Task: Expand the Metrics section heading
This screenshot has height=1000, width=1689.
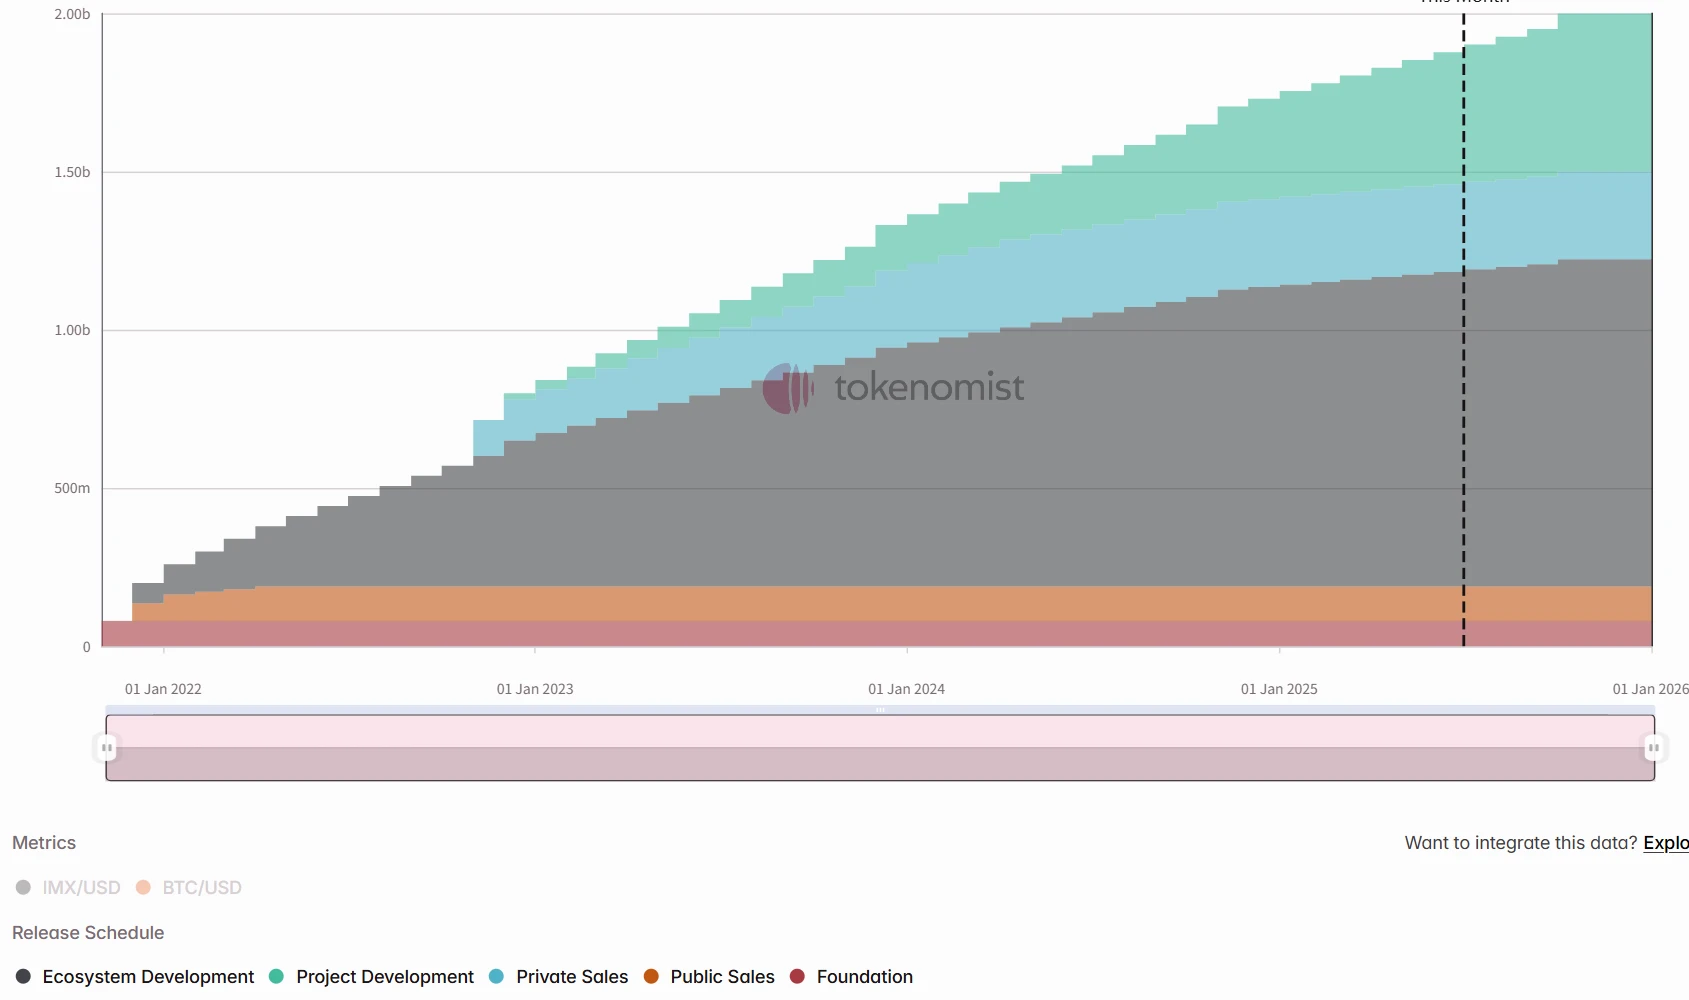Action: pos(44,843)
